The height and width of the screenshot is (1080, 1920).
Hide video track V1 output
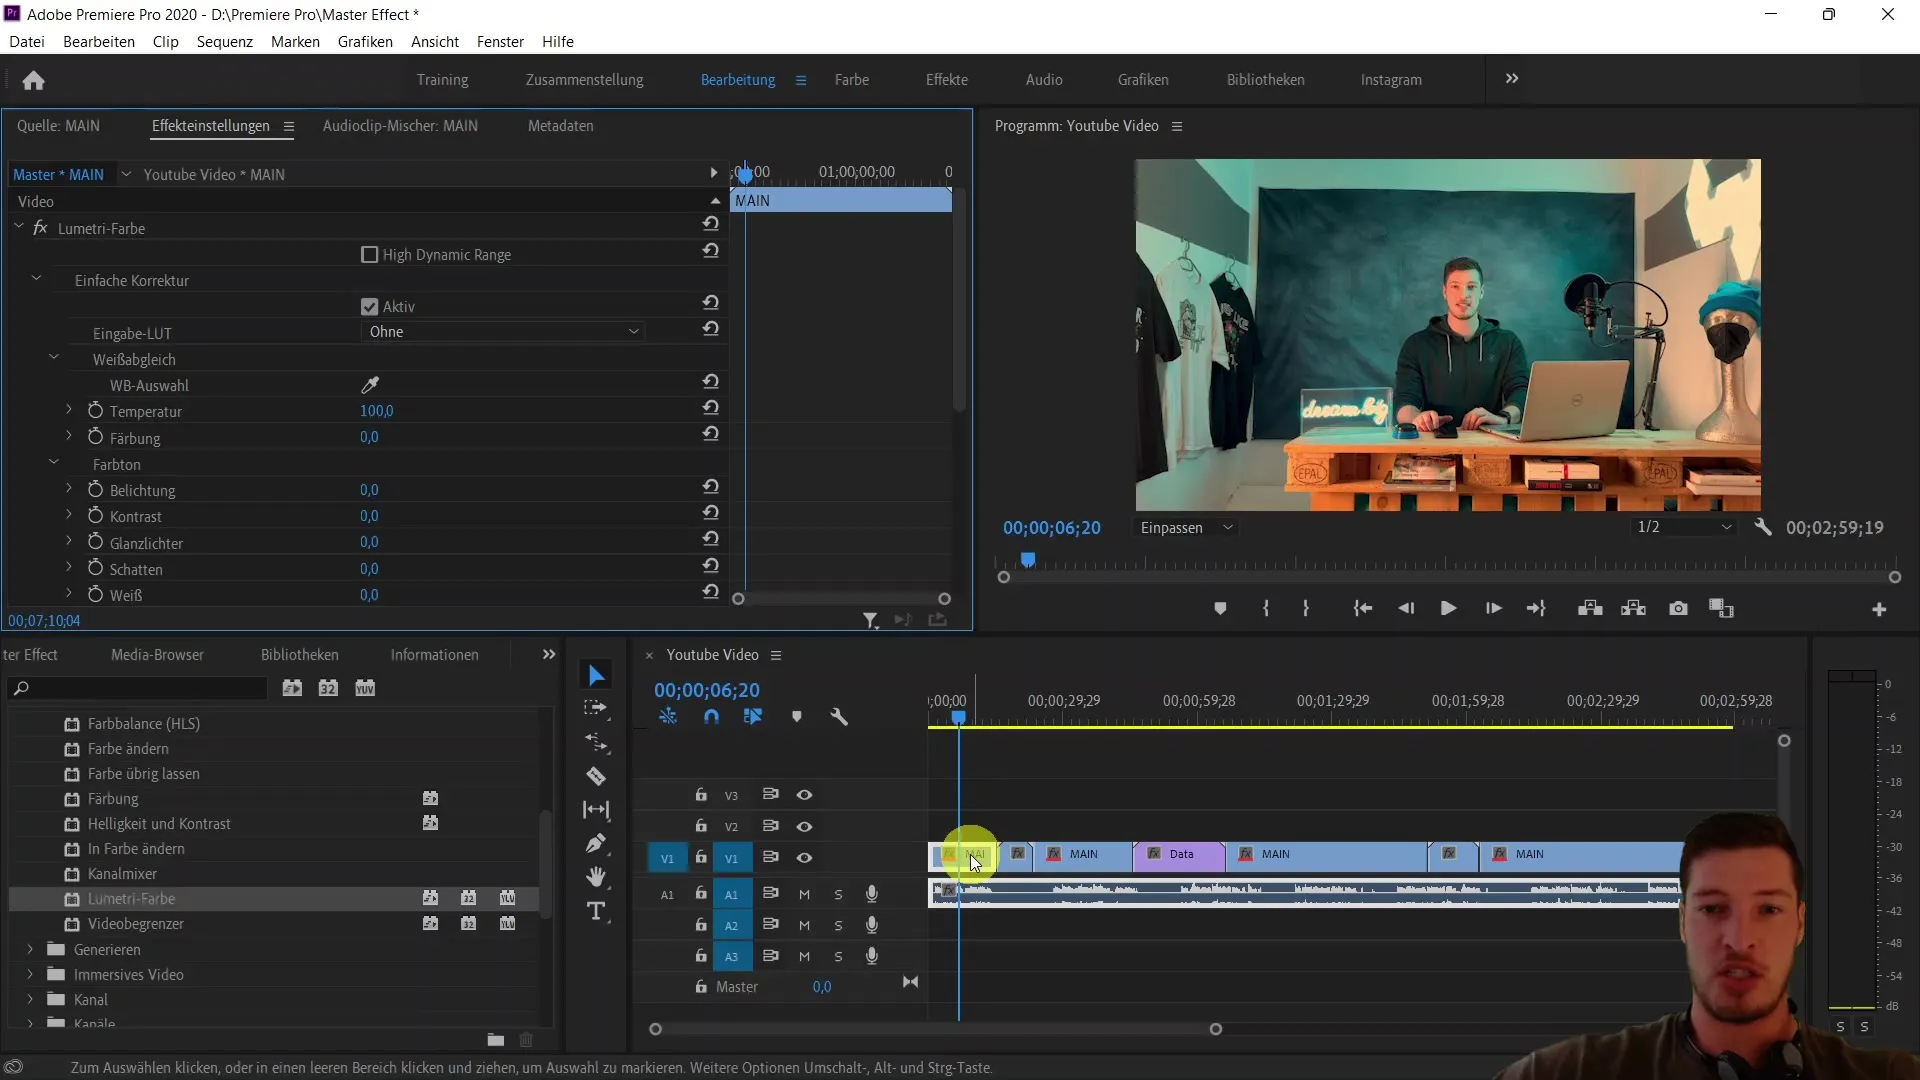click(x=804, y=858)
